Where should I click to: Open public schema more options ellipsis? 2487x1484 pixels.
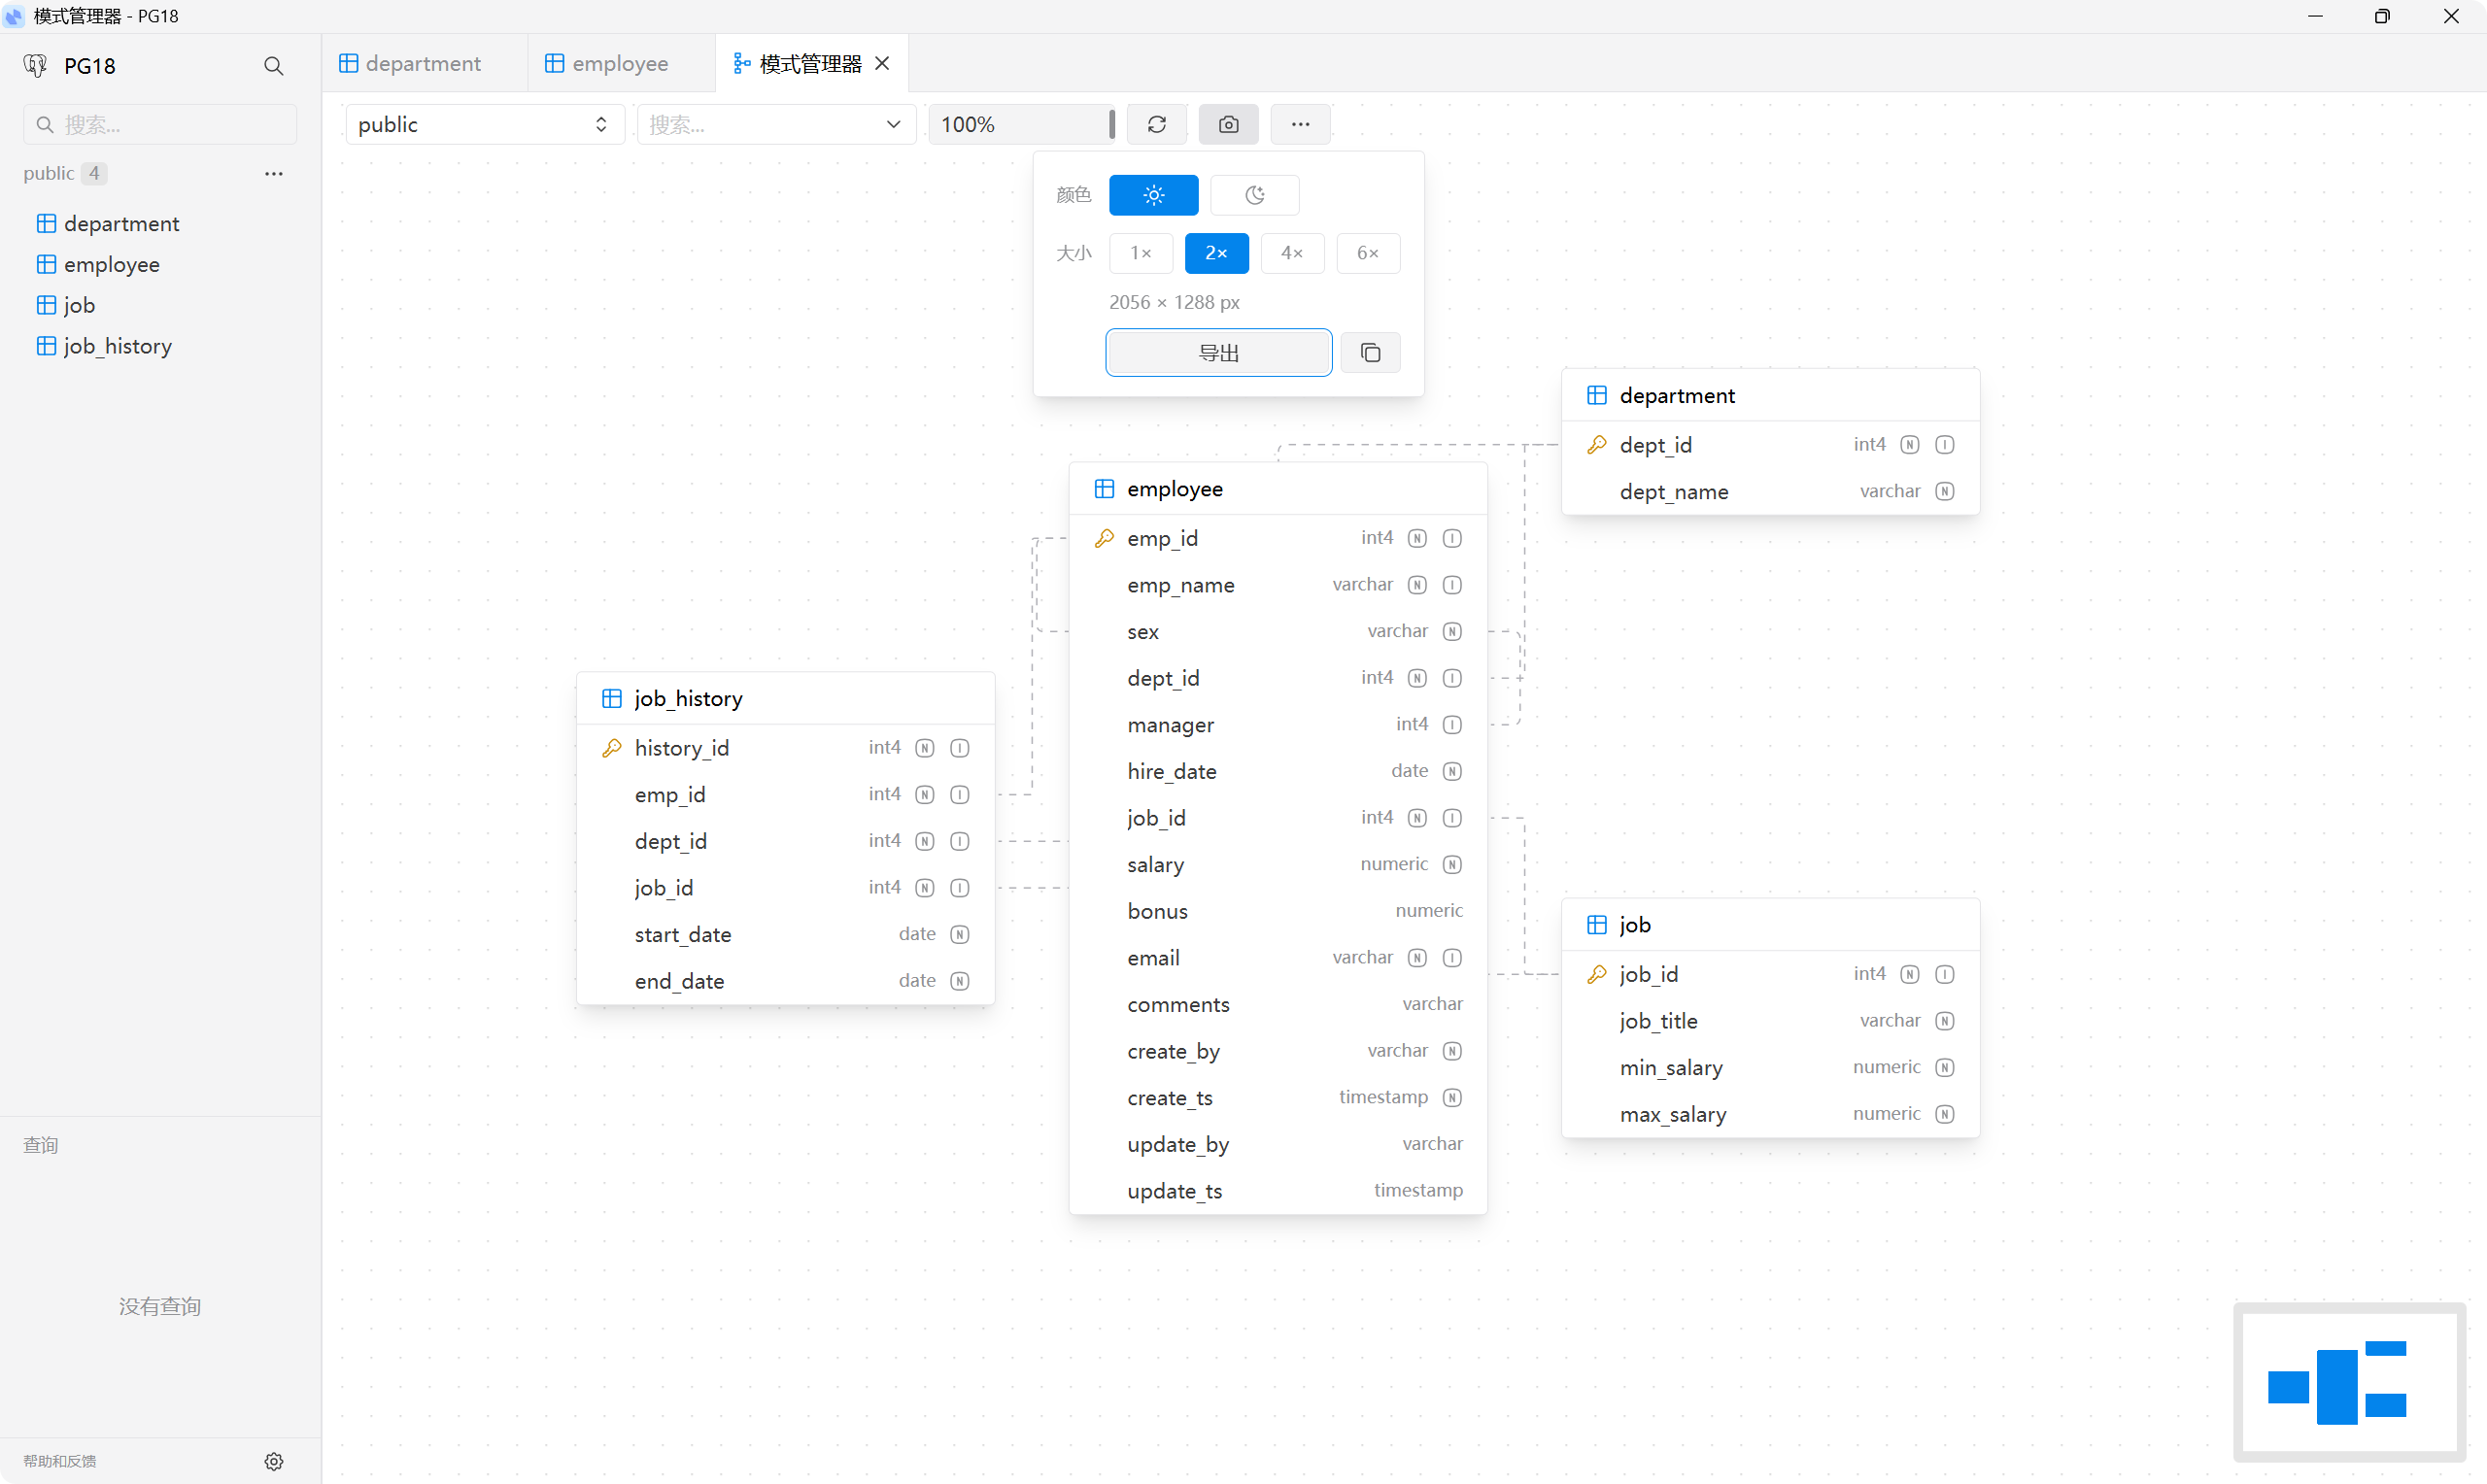point(273,173)
